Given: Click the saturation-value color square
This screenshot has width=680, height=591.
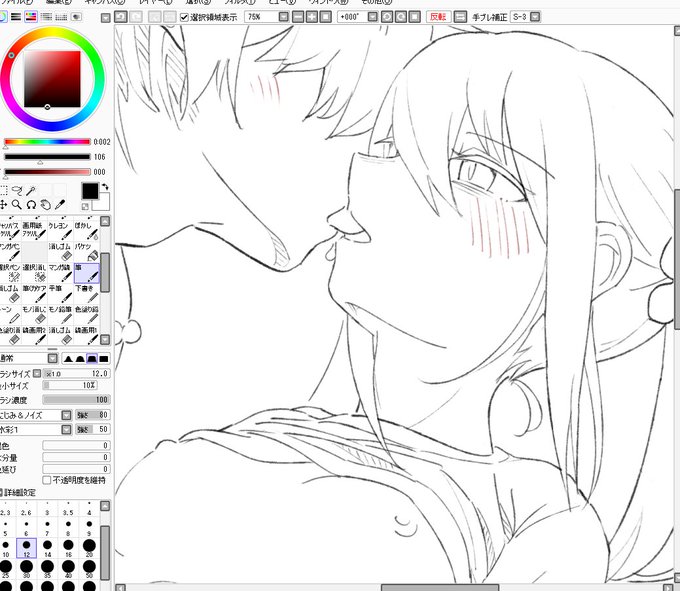Looking at the screenshot, I should 52,79.
